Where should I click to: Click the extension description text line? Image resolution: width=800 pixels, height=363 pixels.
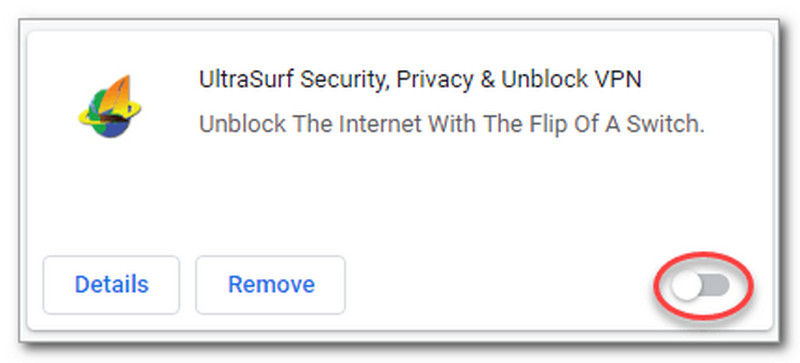coord(452,124)
